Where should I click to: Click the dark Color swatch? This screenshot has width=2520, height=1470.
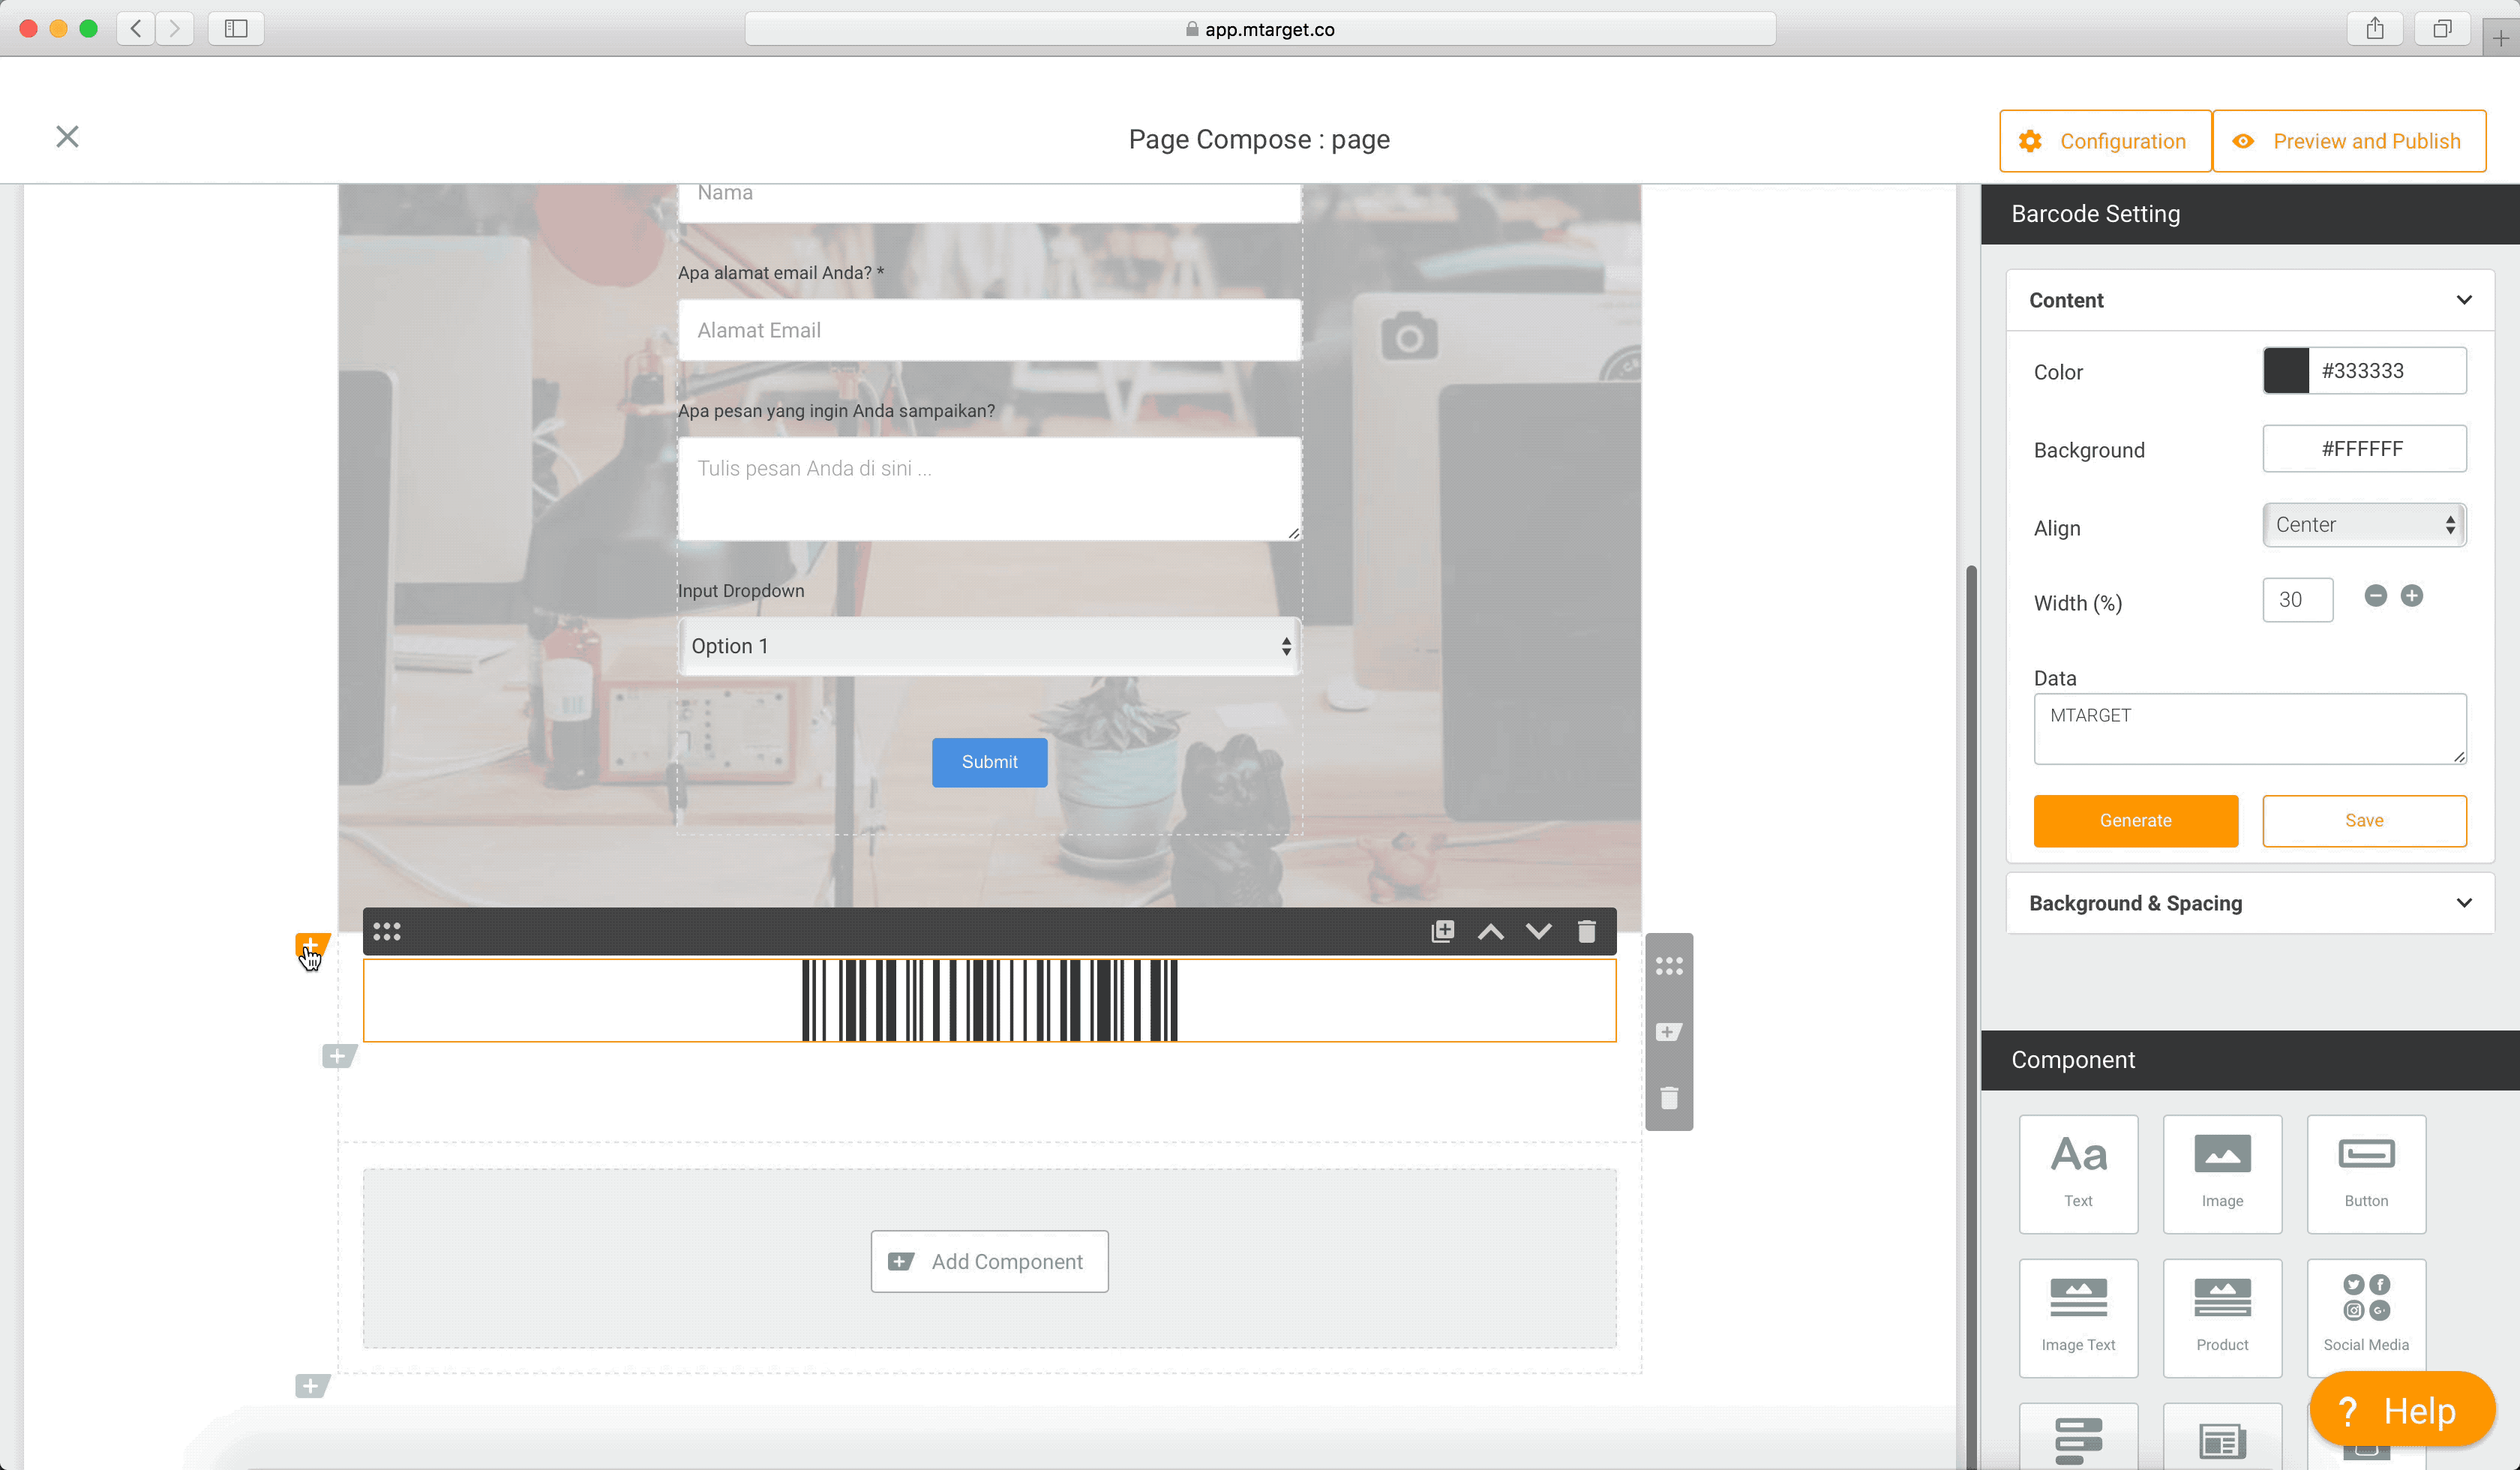[2286, 371]
